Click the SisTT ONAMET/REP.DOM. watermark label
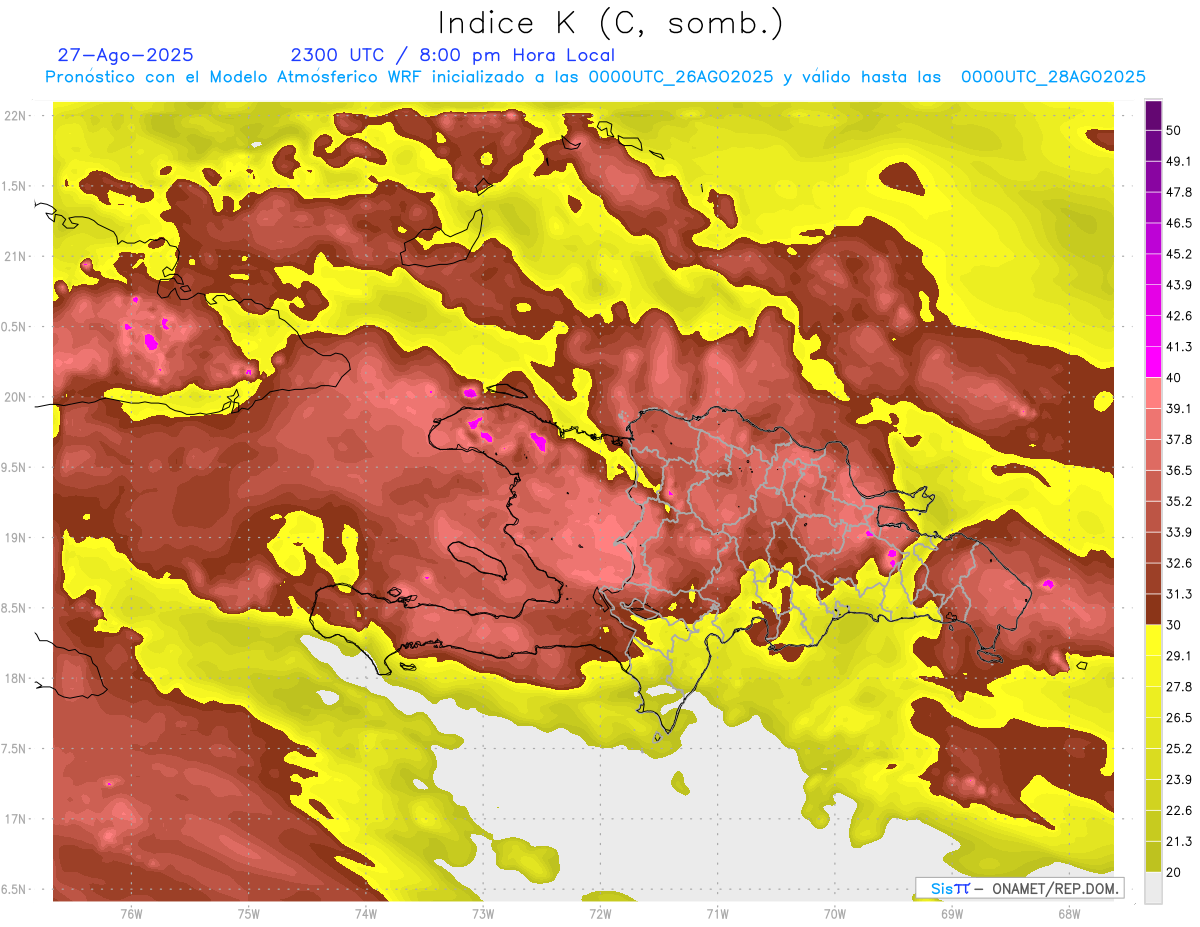Viewport: 1200px width, 927px height. click(x=1019, y=888)
